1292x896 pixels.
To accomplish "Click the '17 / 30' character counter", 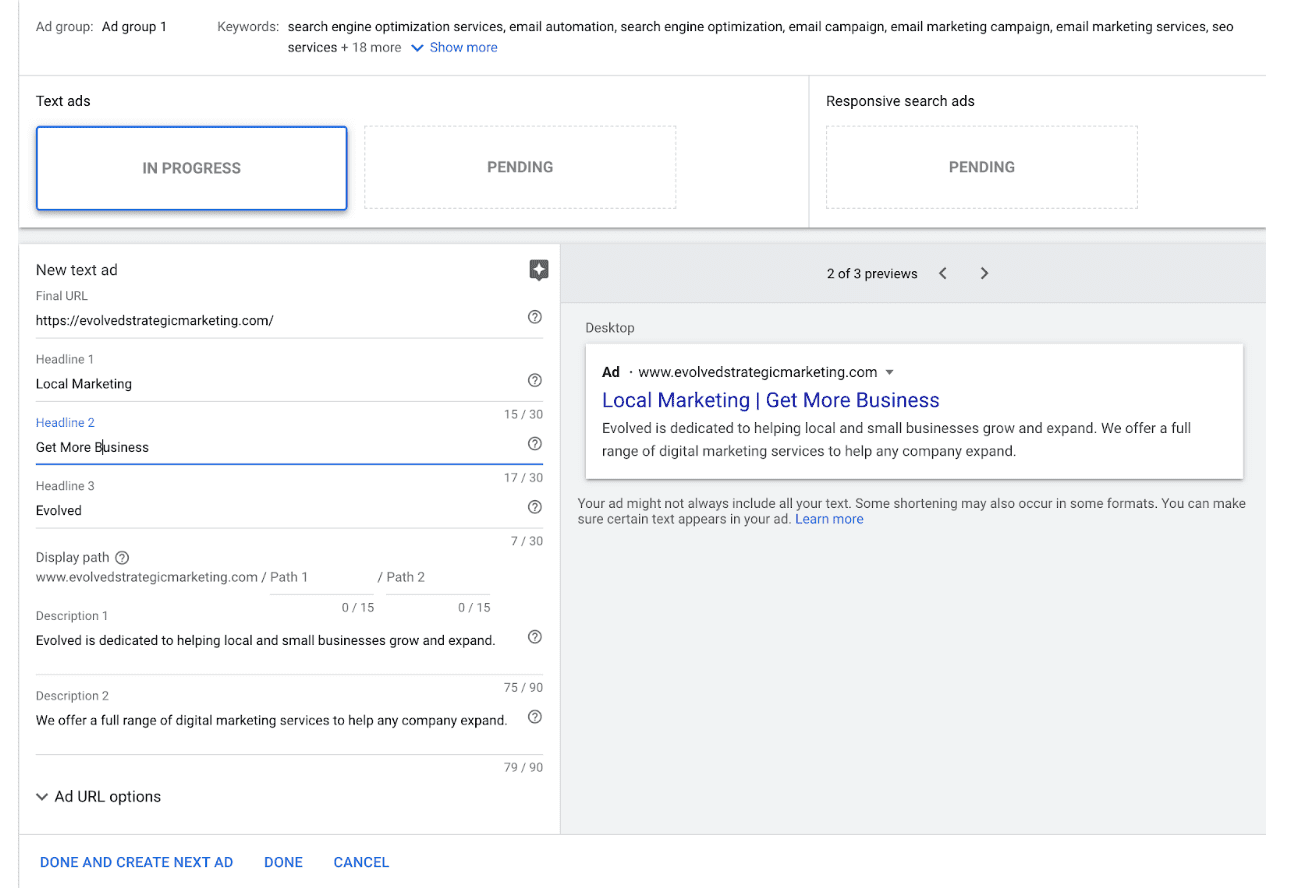I will pos(524,478).
